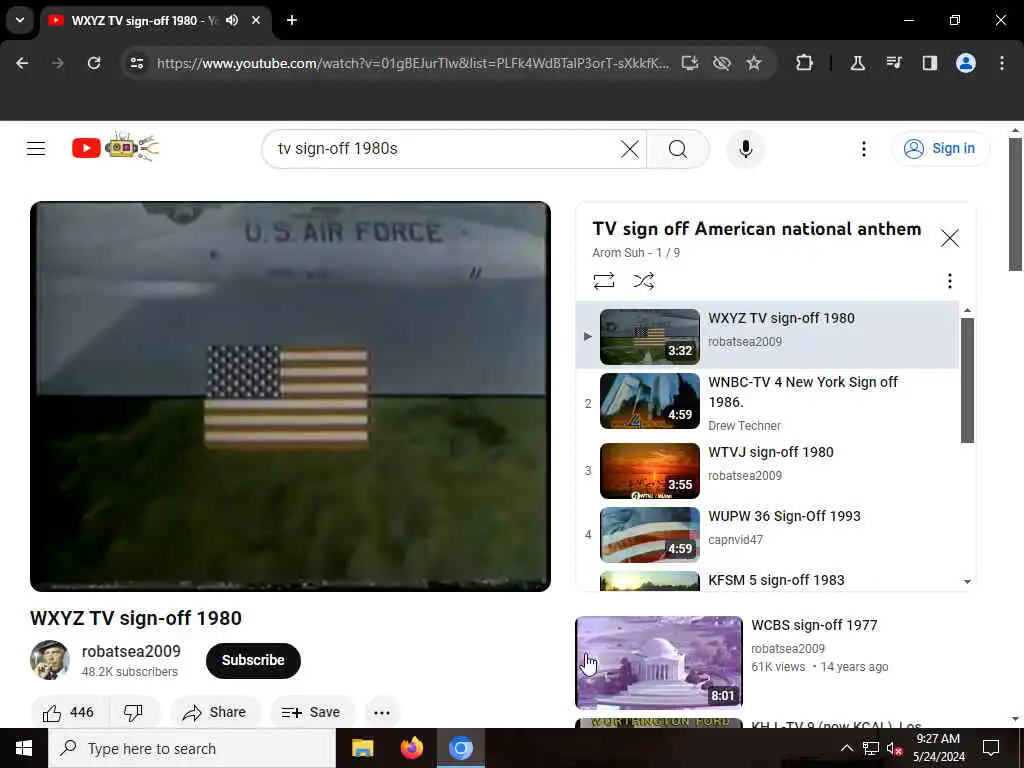Toggle shuffle playlist
The height and width of the screenshot is (768, 1024).
pos(643,281)
